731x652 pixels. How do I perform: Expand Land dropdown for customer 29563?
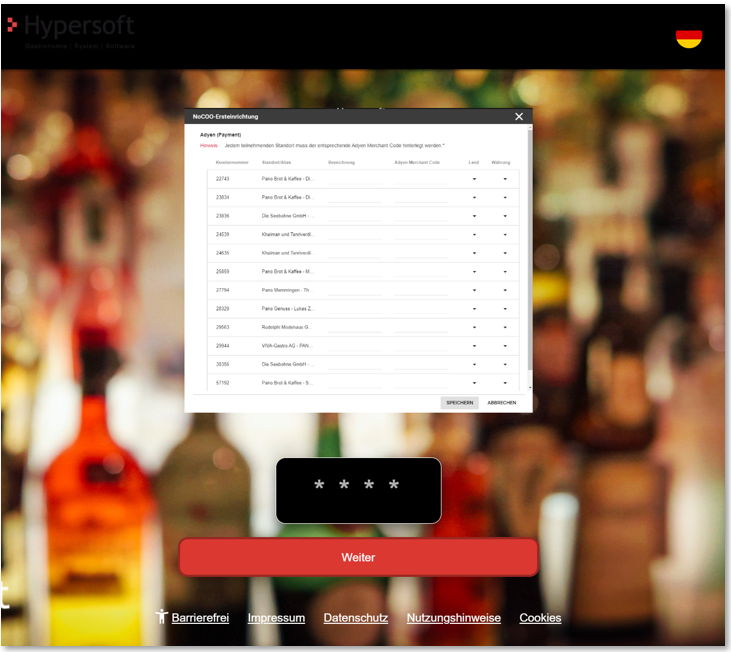click(x=474, y=327)
